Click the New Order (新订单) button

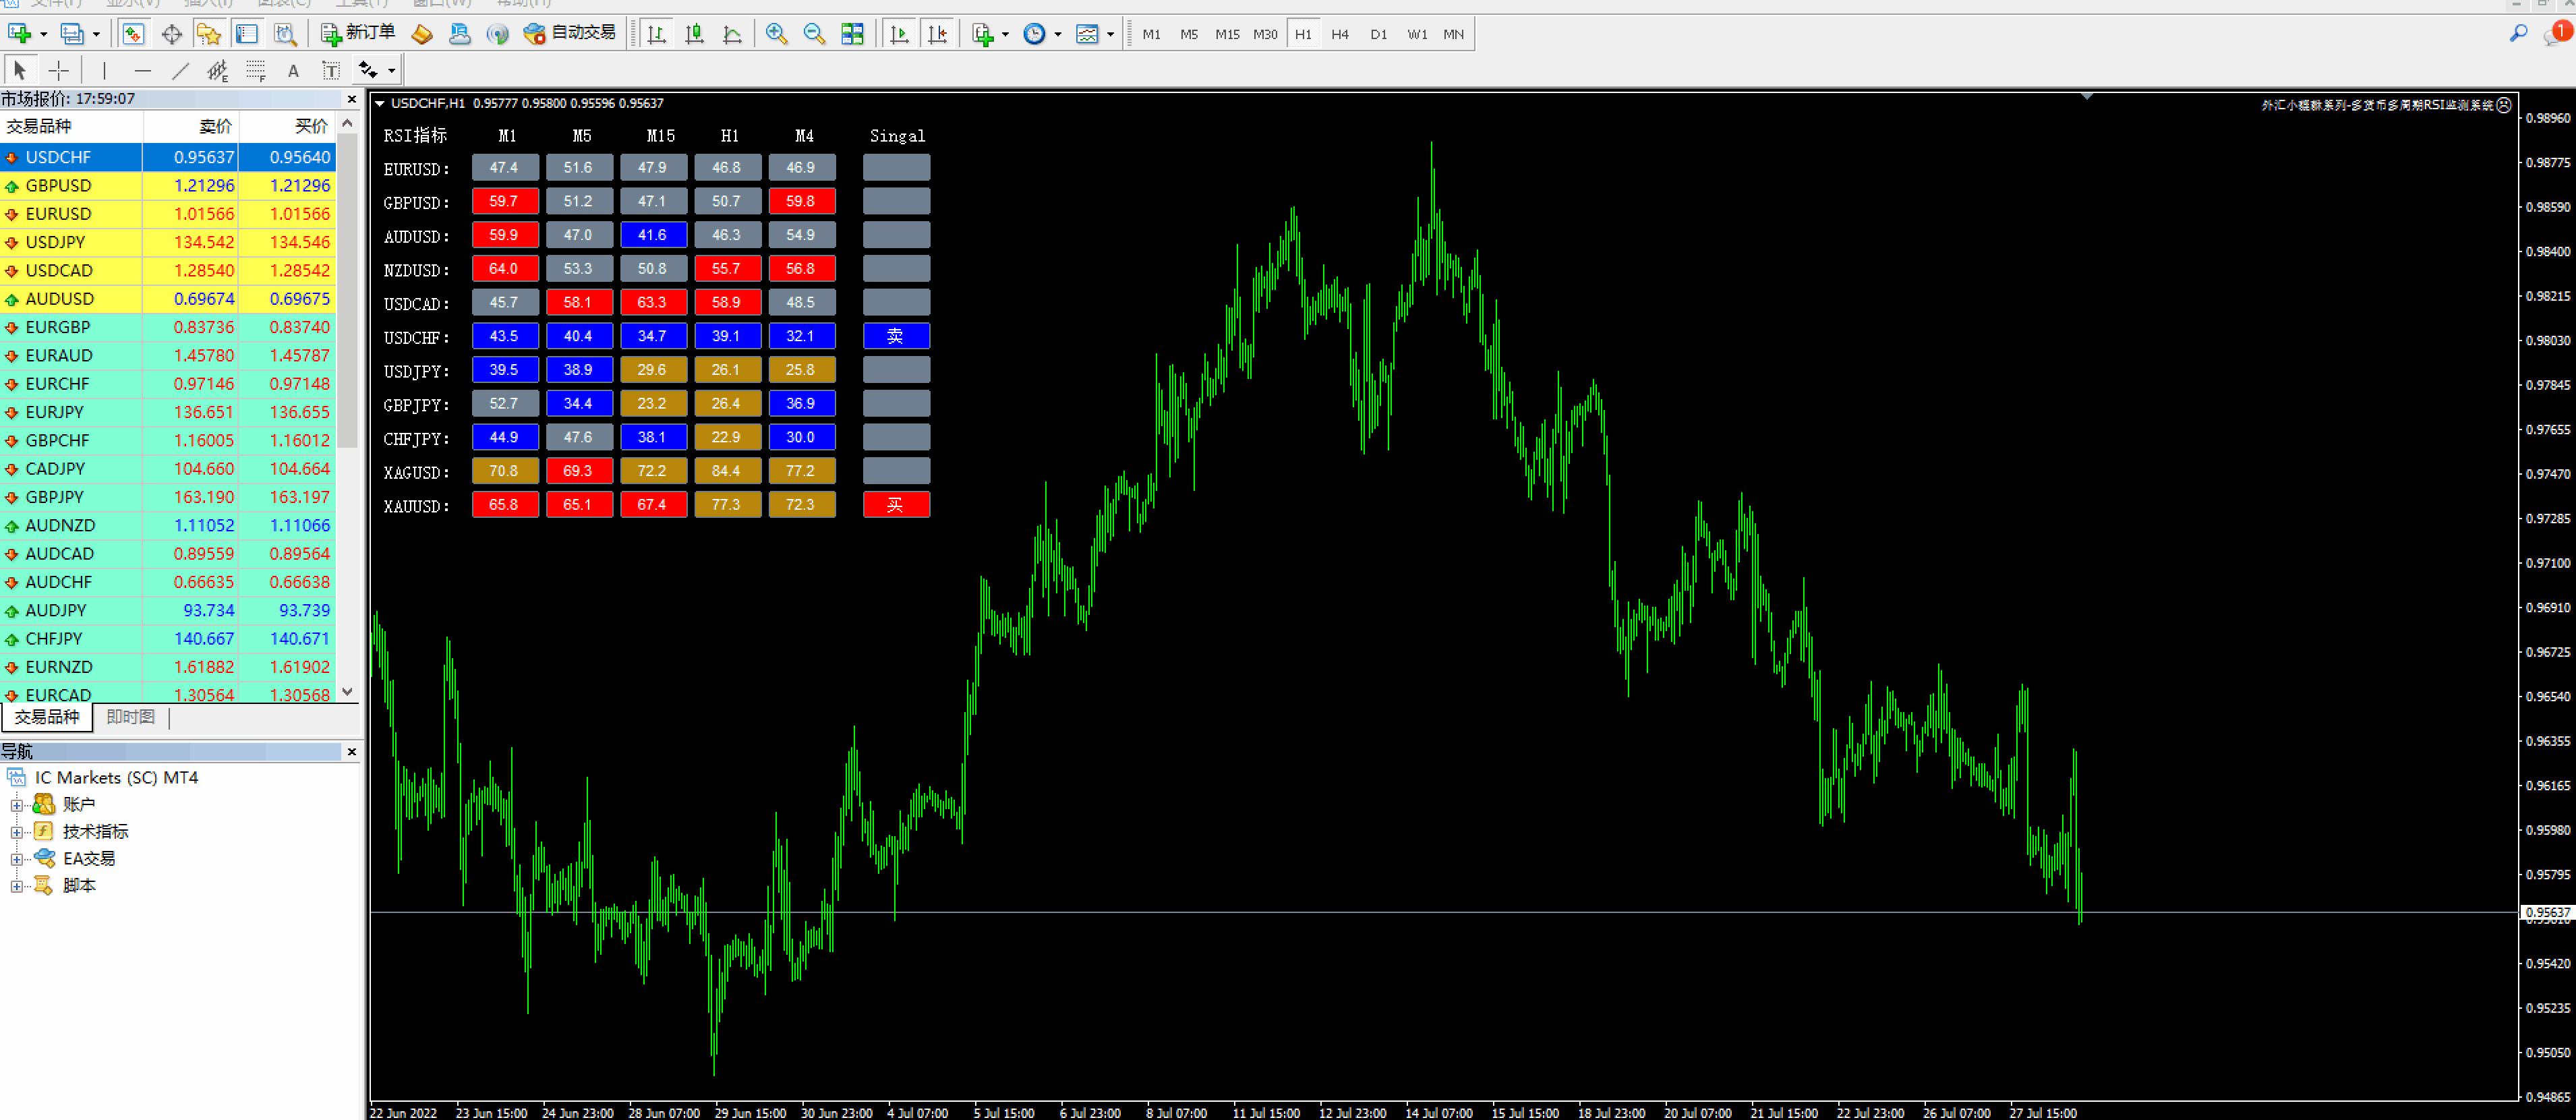click(x=358, y=34)
